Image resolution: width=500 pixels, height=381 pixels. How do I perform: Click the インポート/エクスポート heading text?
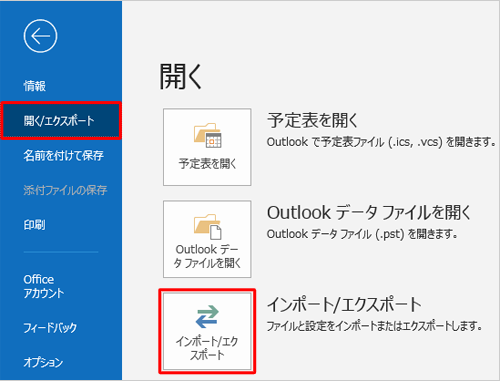tap(344, 304)
